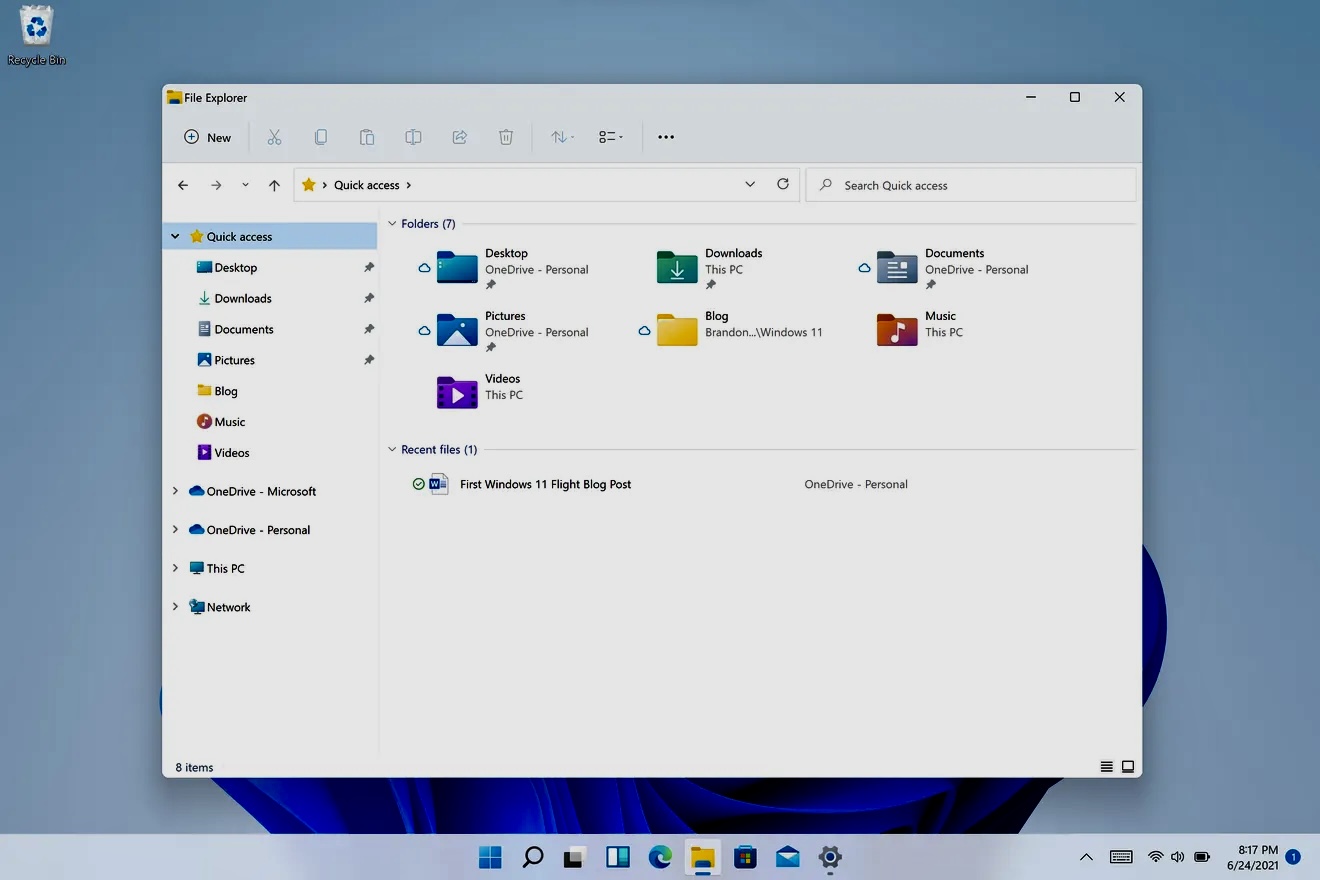This screenshot has height=880, width=1320.
Task: Unpin Pictures using its sidebar pin icon
Action: pyautogui.click(x=368, y=360)
